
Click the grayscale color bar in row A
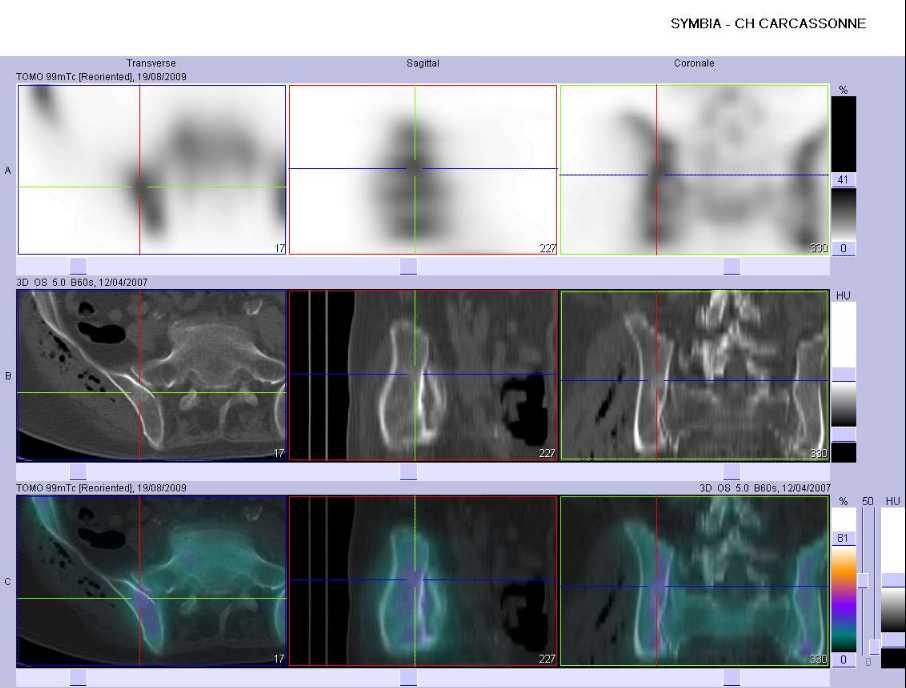coord(844,214)
